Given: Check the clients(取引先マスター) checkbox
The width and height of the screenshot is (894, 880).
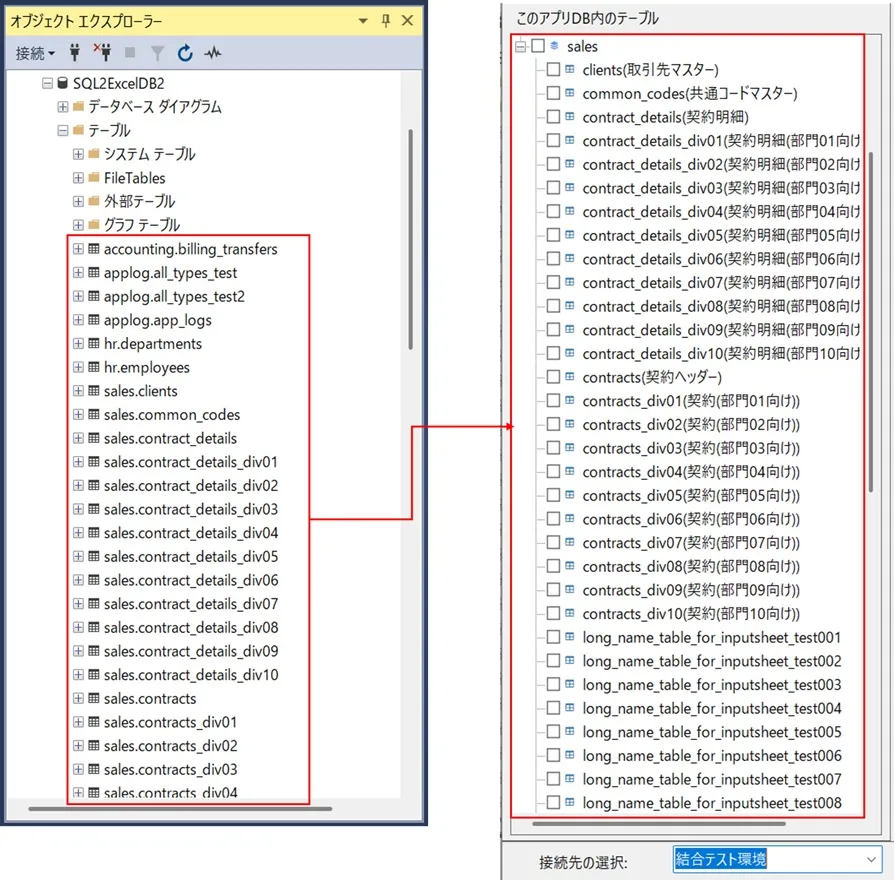Looking at the screenshot, I should pyautogui.click(x=553, y=70).
